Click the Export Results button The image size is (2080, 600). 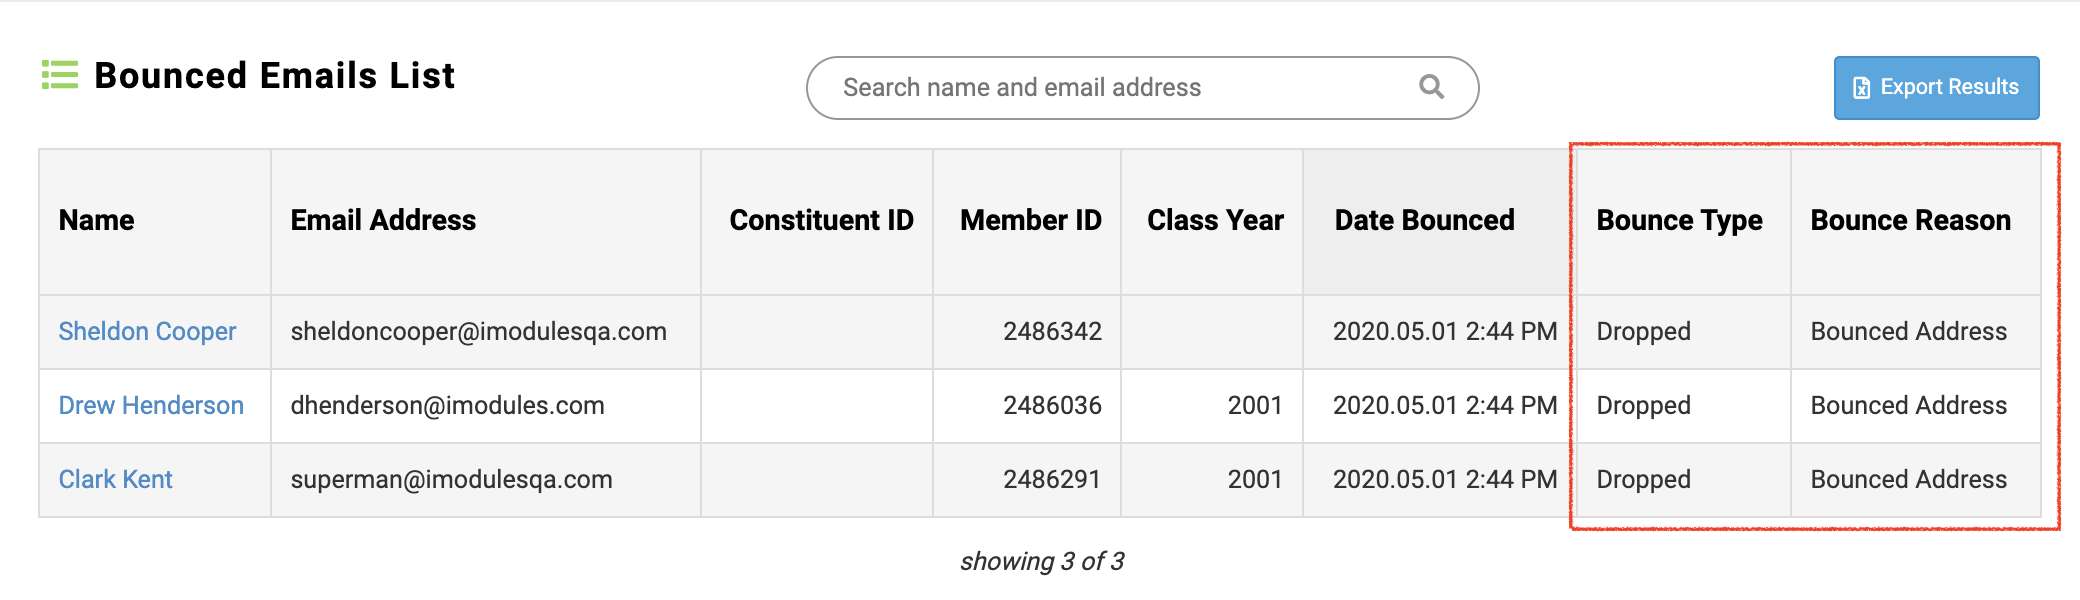tap(1936, 88)
